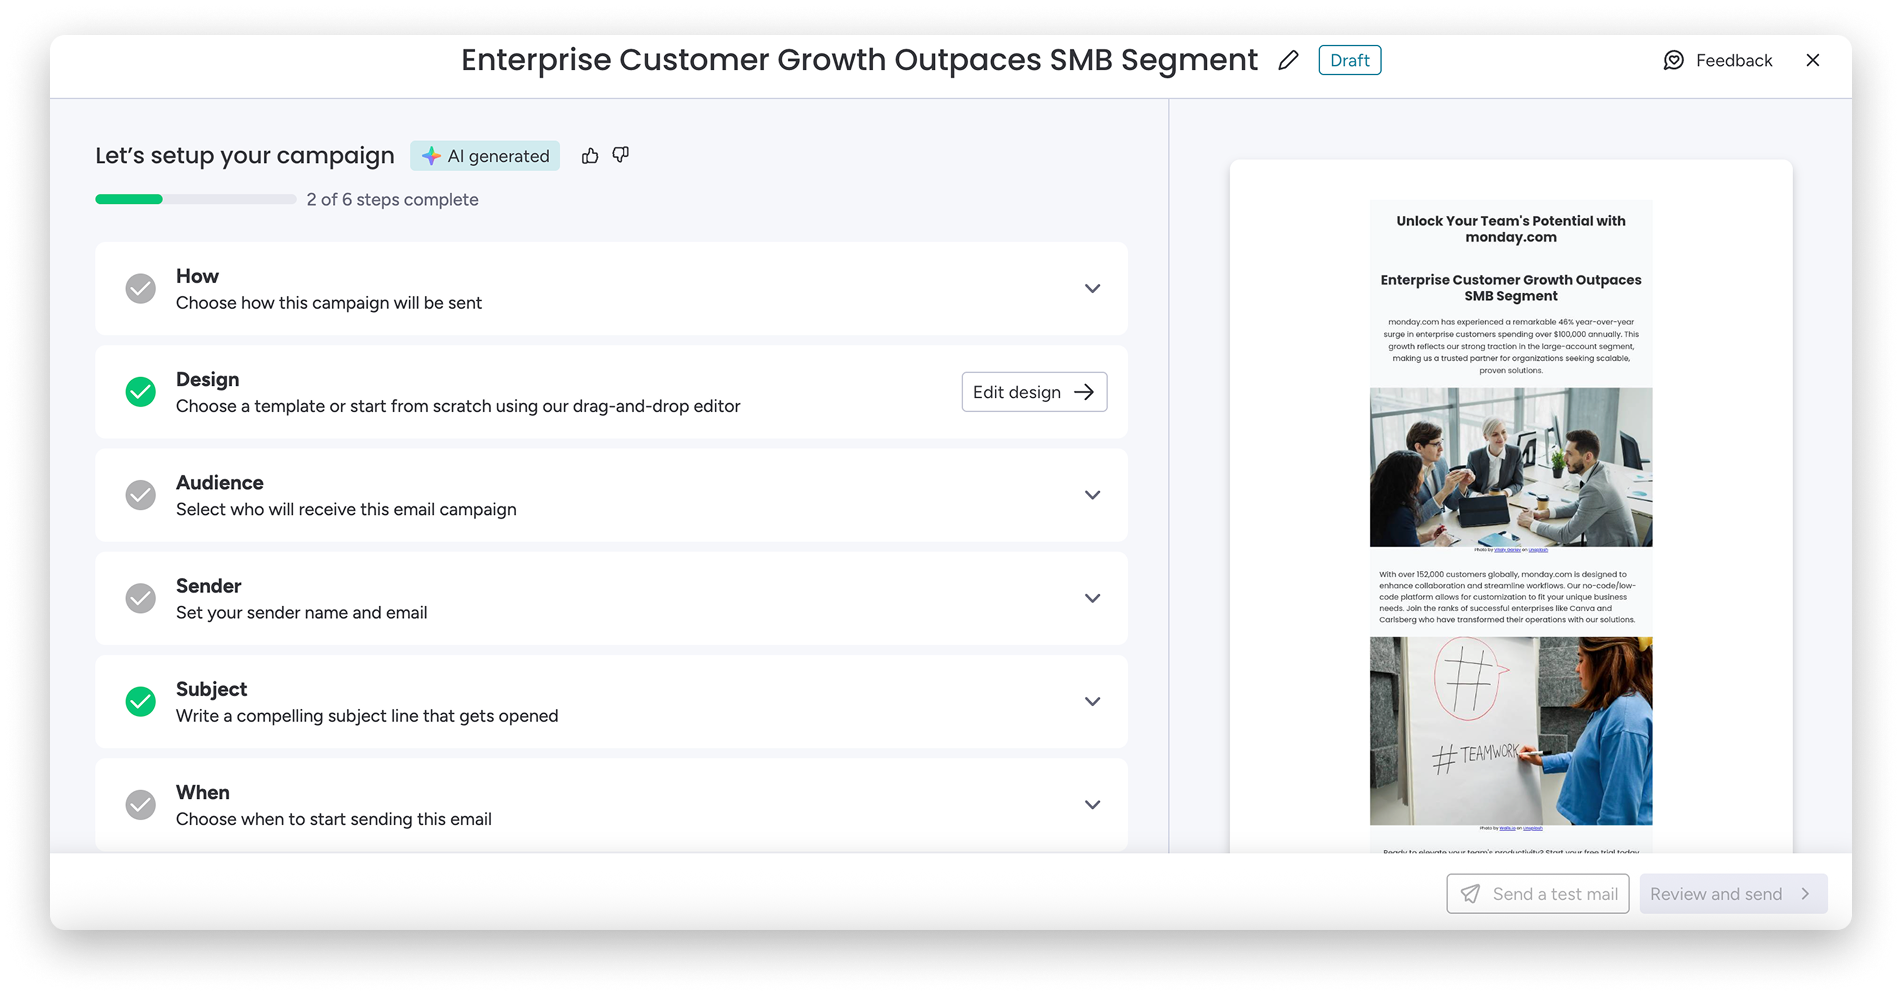Image resolution: width=1897 pixels, height=995 pixels.
Task: Expand the Sender section chevron
Action: (1093, 598)
